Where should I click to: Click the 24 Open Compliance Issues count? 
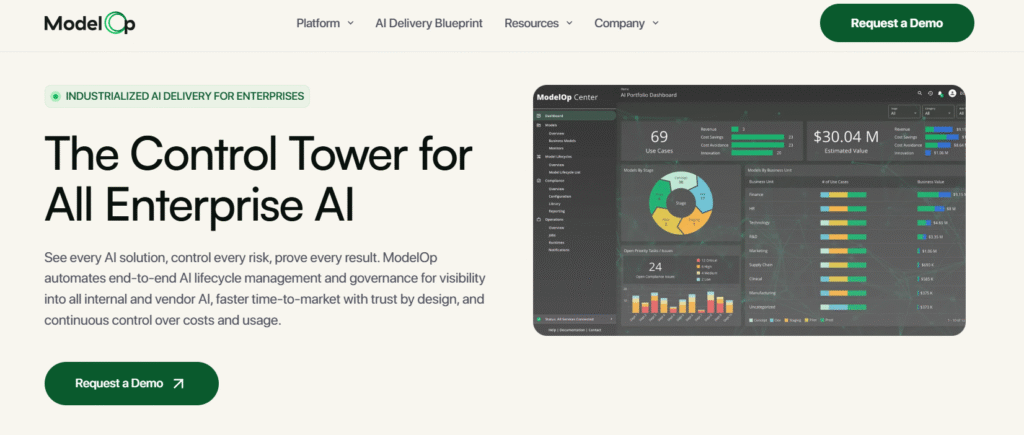pos(655,266)
